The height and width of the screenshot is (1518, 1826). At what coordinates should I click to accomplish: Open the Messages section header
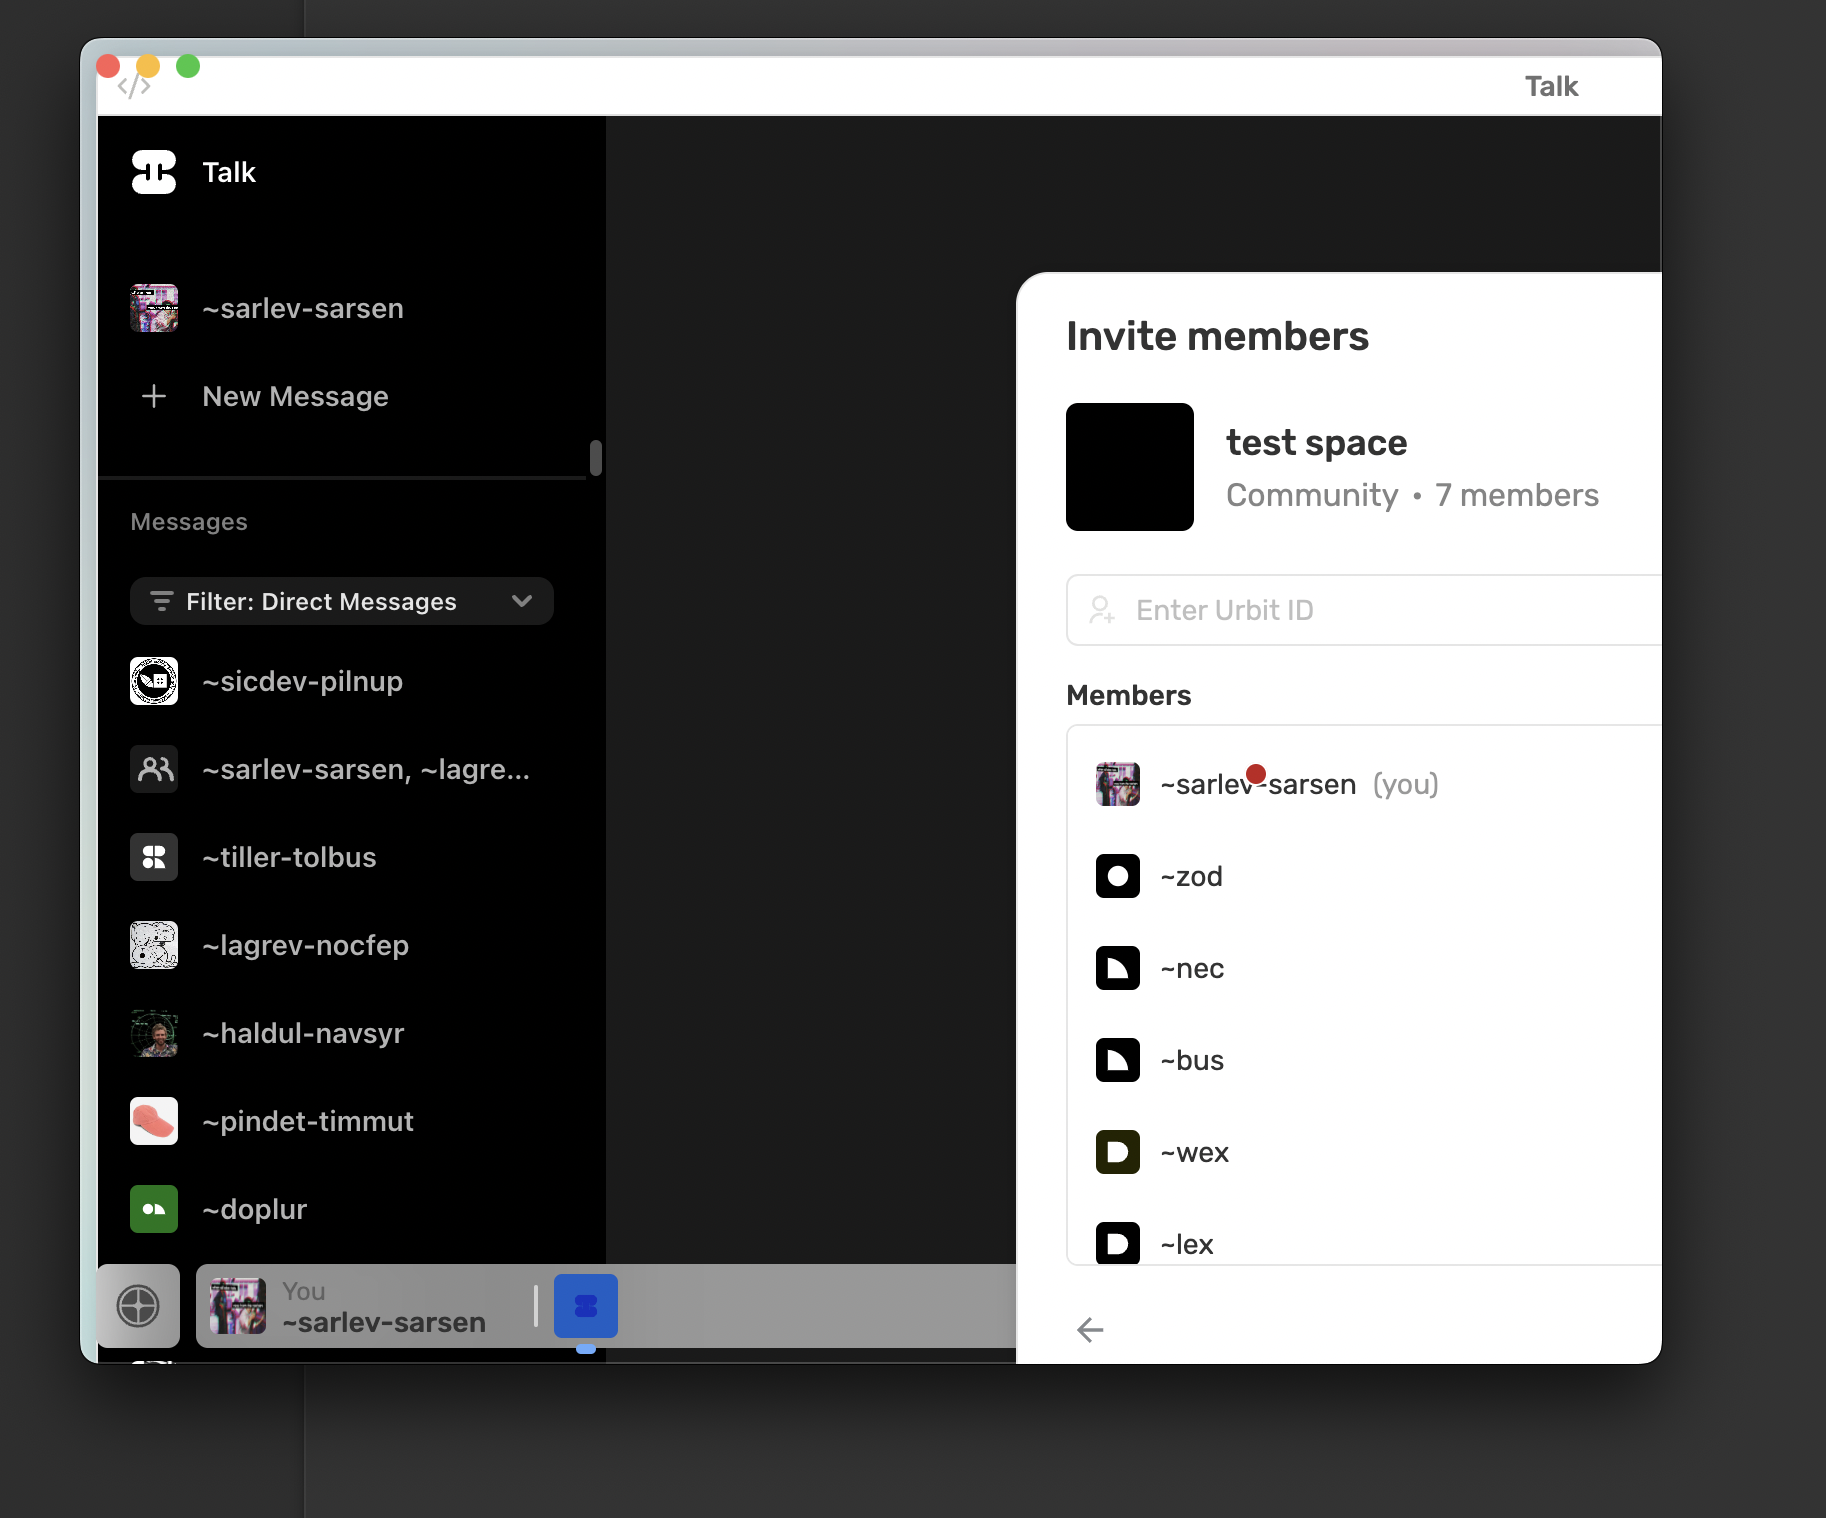[x=189, y=521]
